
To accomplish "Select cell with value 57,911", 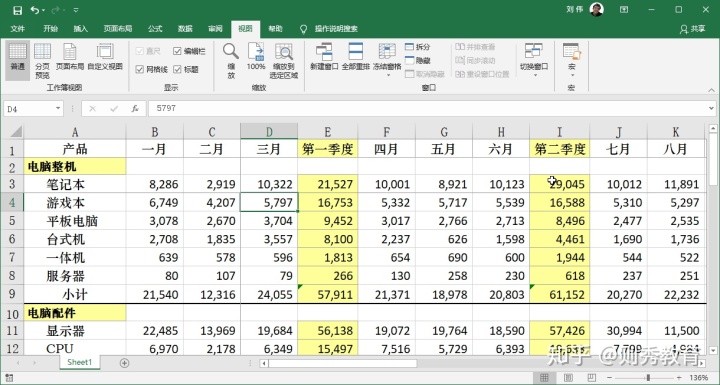I will 327,294.
